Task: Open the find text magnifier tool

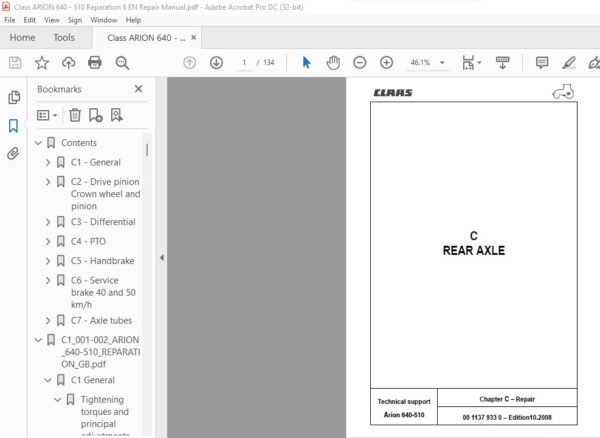Action: pos(122,63)
